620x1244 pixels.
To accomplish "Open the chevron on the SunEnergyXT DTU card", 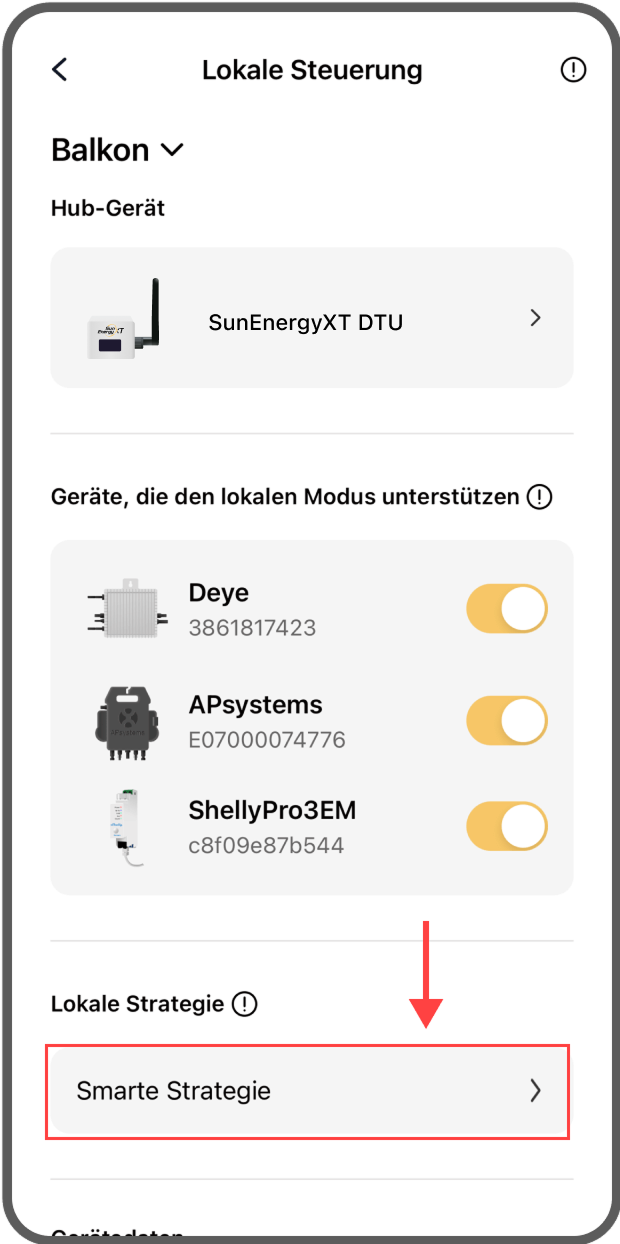I will tap(536, 318).
